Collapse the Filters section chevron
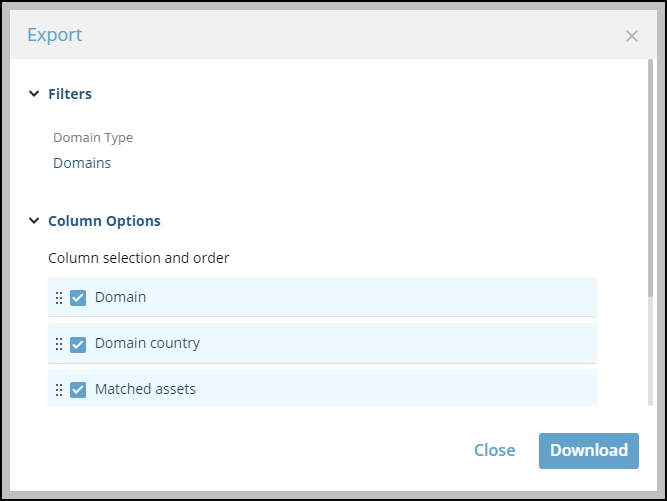Image resolution: width=667 pixels, height=501 pixels. [x=34, y=94]
